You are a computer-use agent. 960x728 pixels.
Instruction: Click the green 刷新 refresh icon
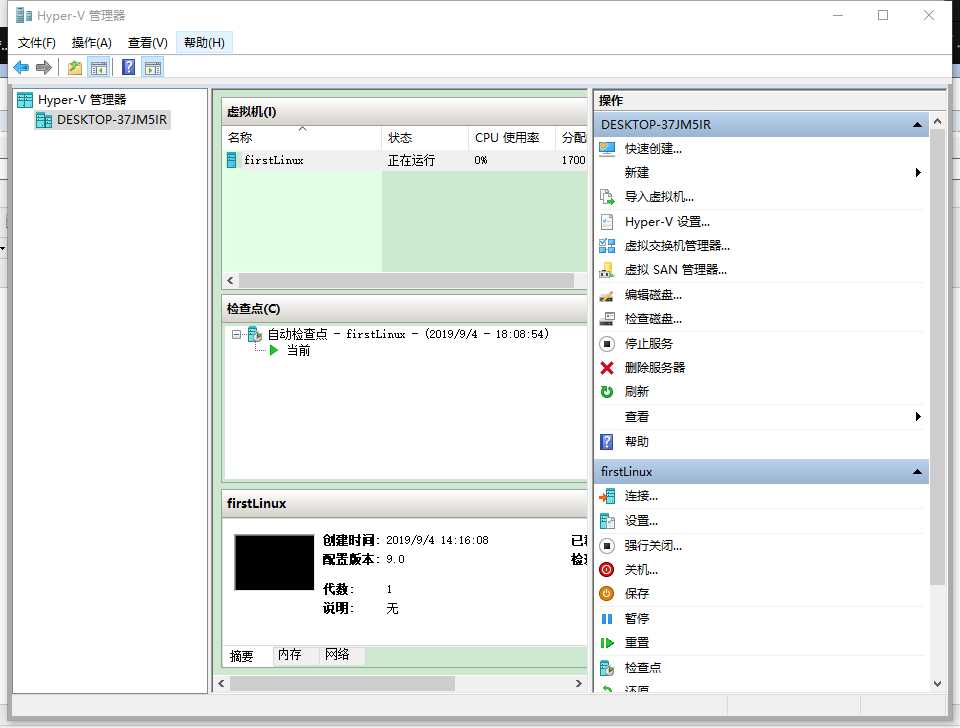click(607, 392)
